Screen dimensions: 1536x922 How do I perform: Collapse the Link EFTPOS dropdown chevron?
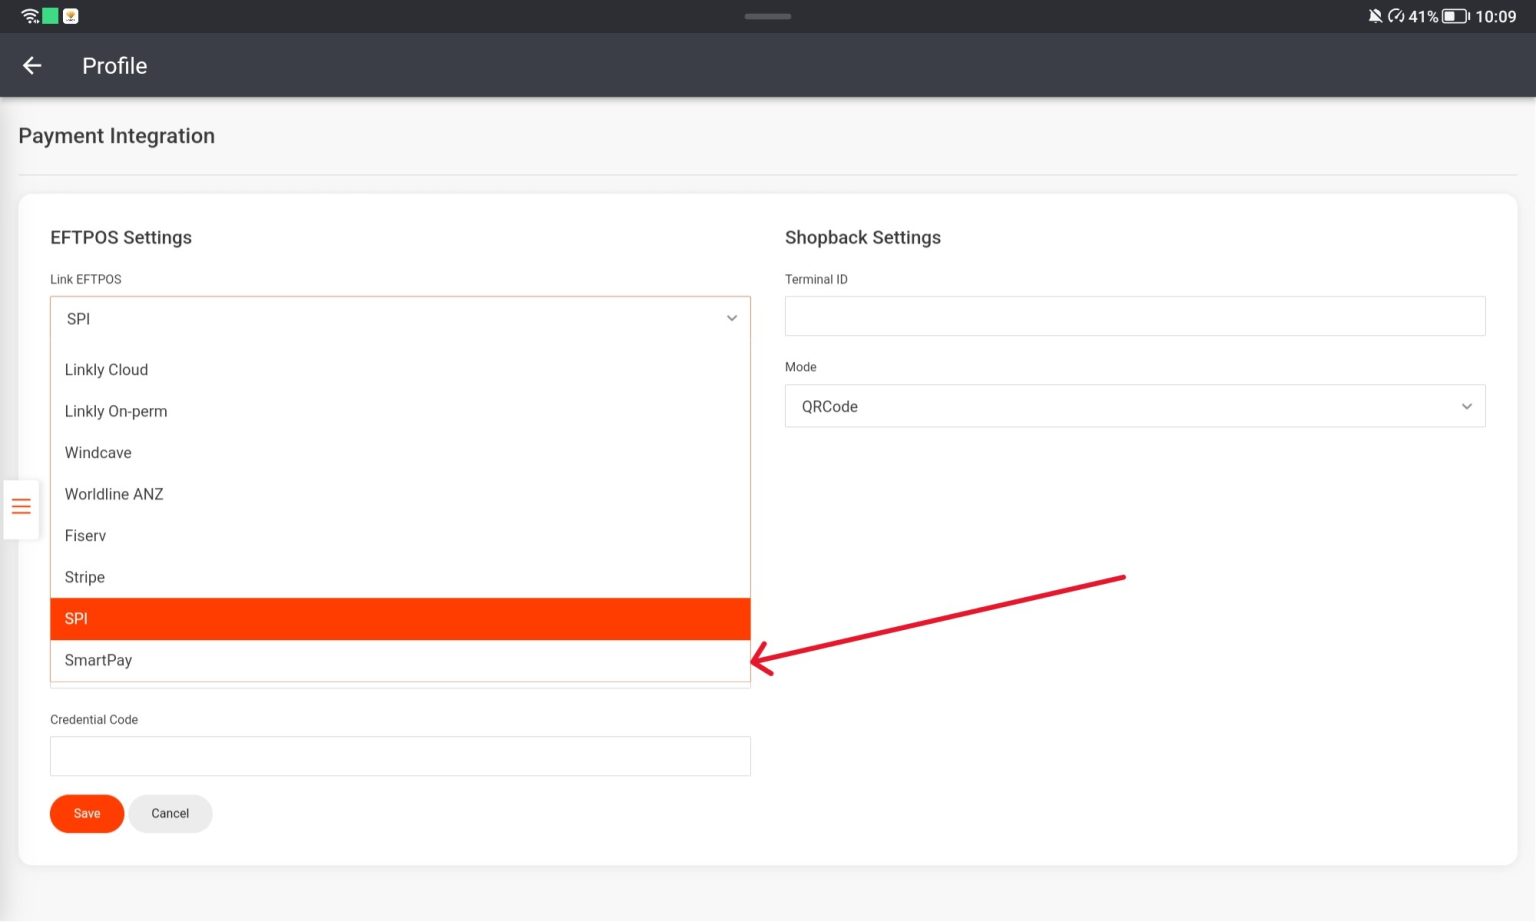tap(731, 319)
